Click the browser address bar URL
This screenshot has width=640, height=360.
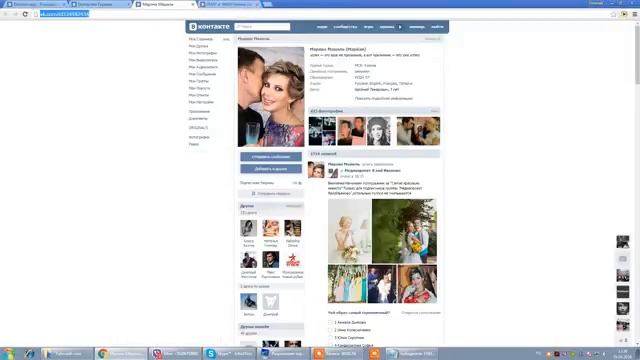[64, 14]
